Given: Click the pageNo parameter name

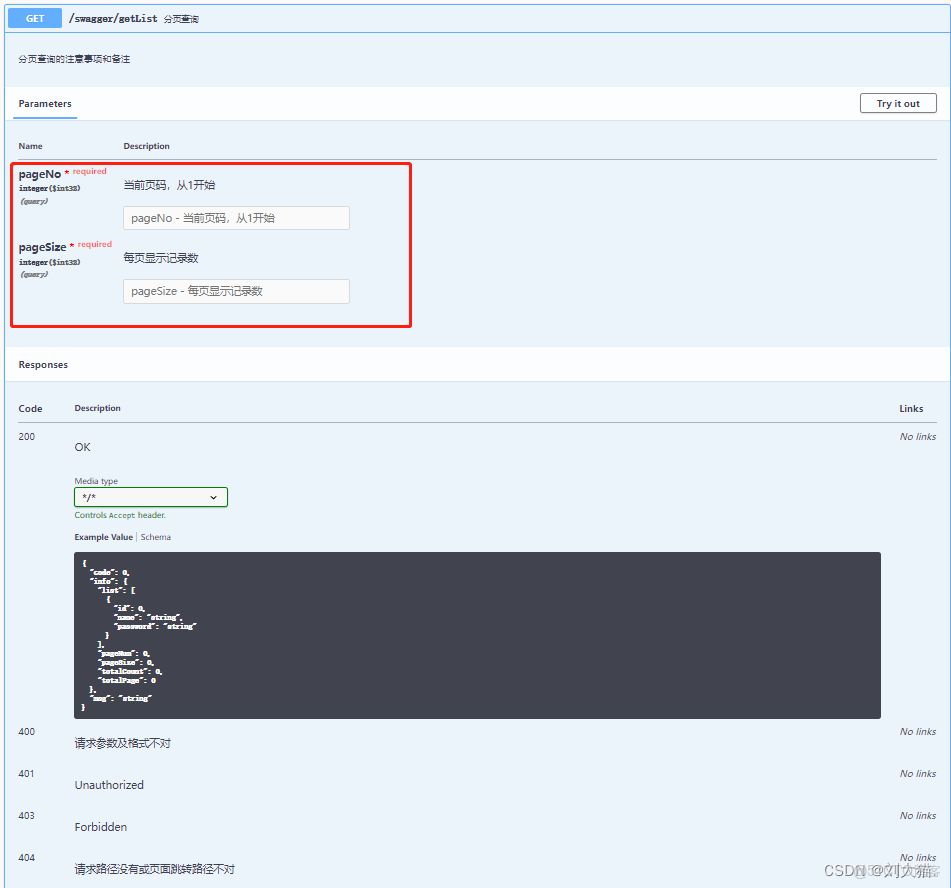Looking at the screenshot, I should click(39, 175).
